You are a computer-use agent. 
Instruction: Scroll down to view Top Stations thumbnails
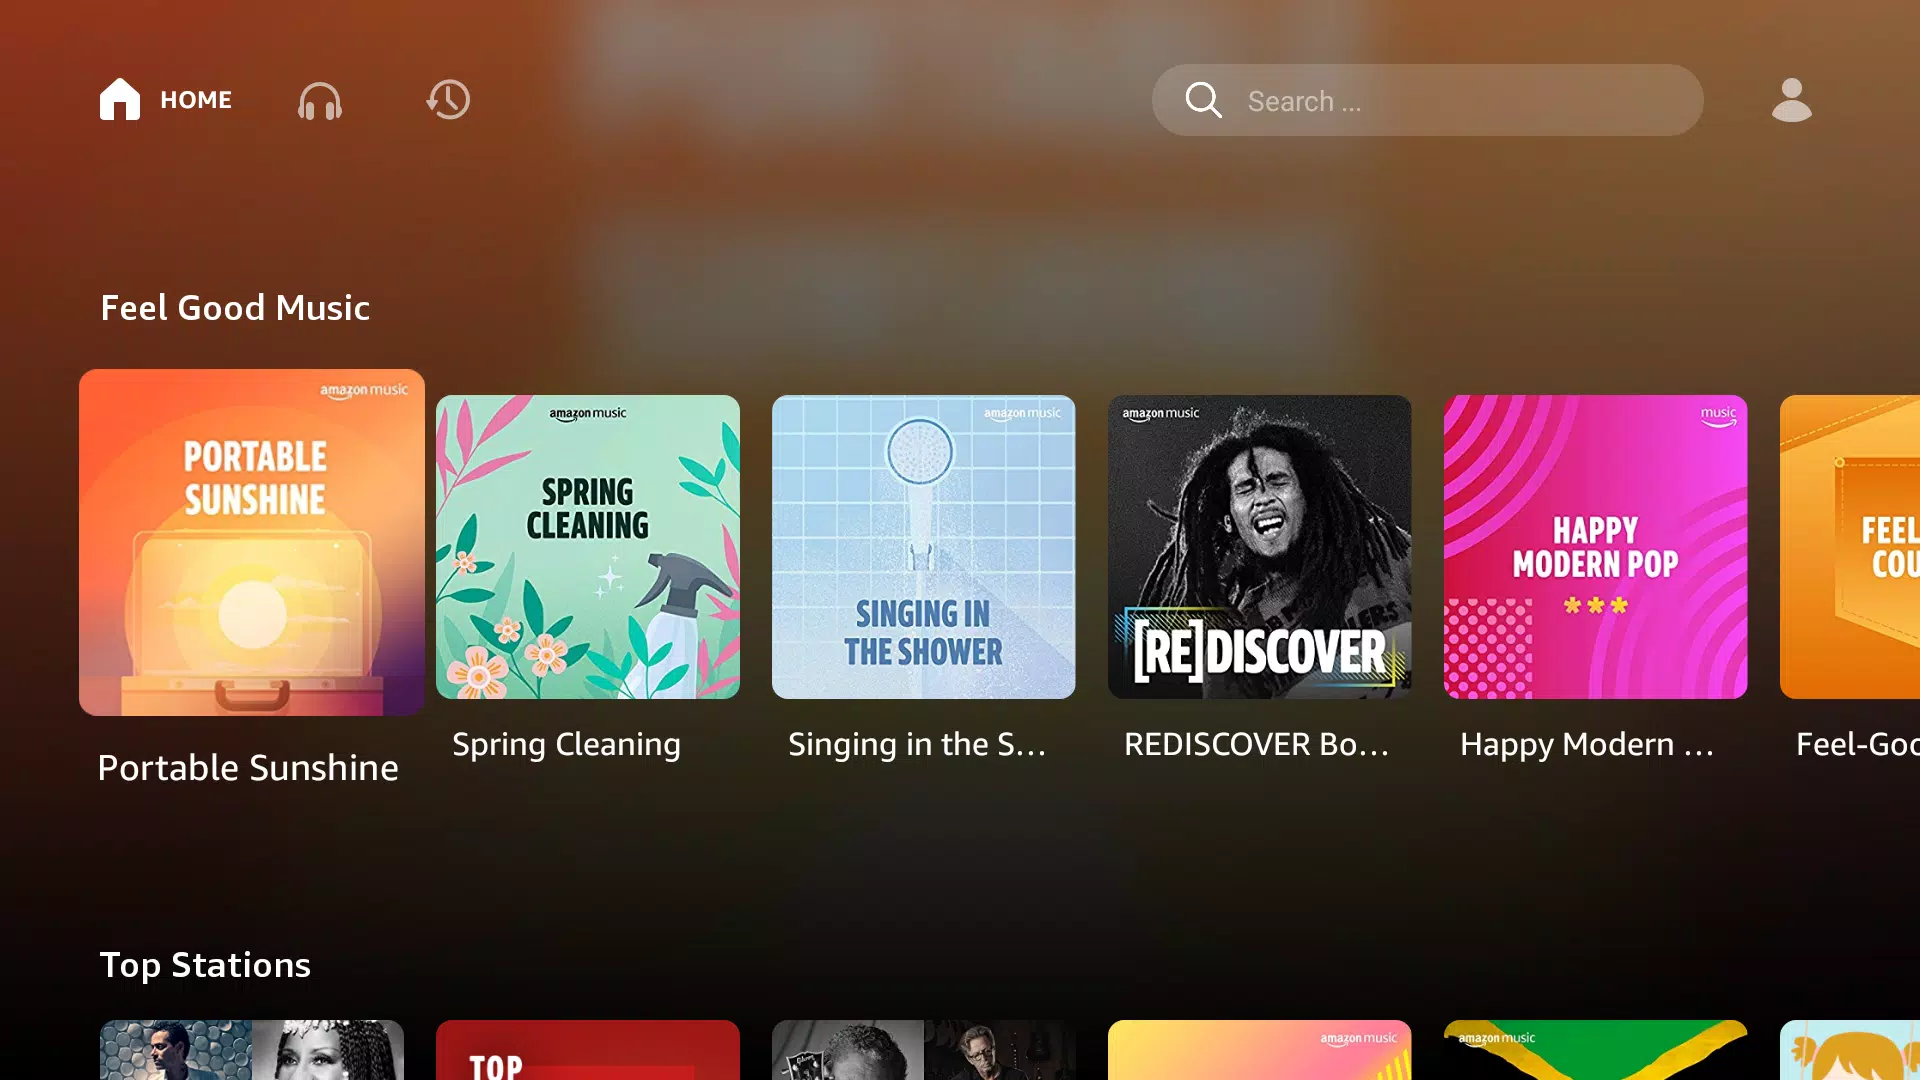tap(960, 1044)
